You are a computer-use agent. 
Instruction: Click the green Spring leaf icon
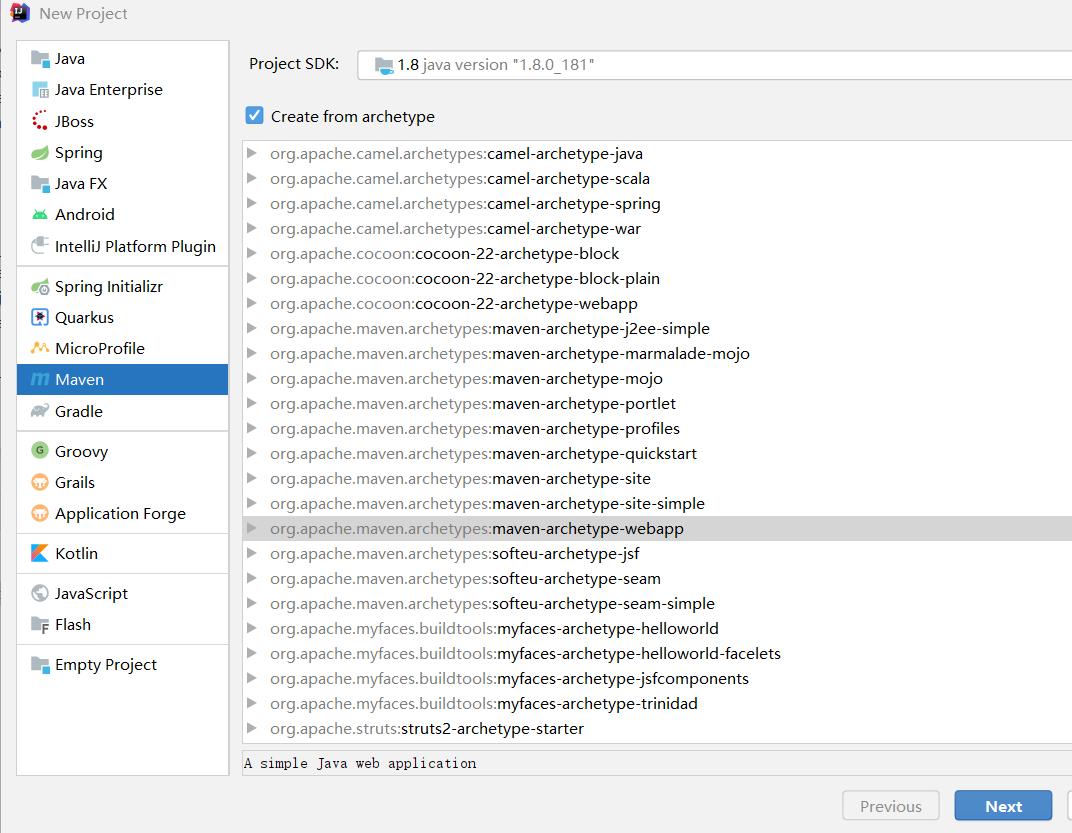(x=40, y=153)
